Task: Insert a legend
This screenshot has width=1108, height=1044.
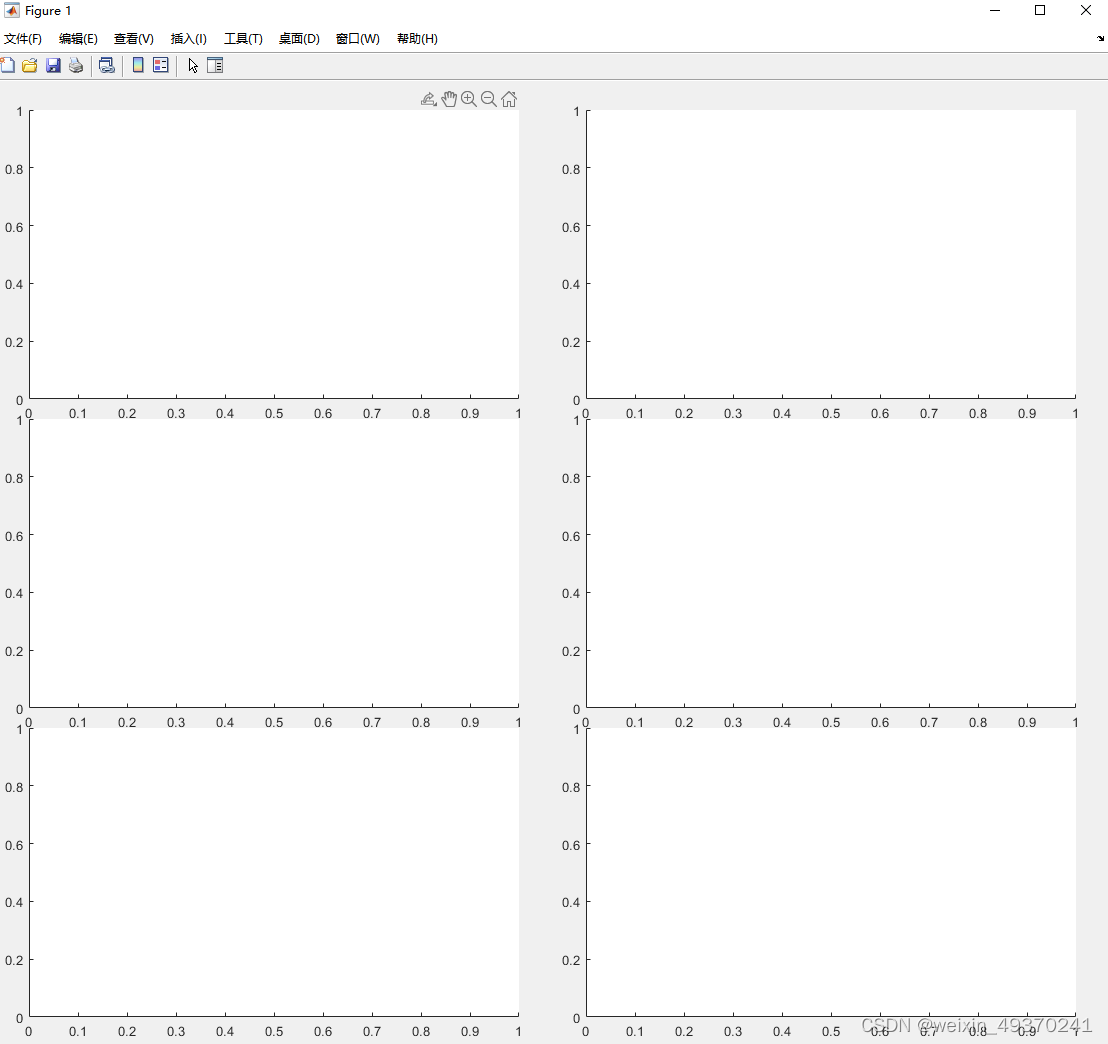Action: click(x=161, y=65)
